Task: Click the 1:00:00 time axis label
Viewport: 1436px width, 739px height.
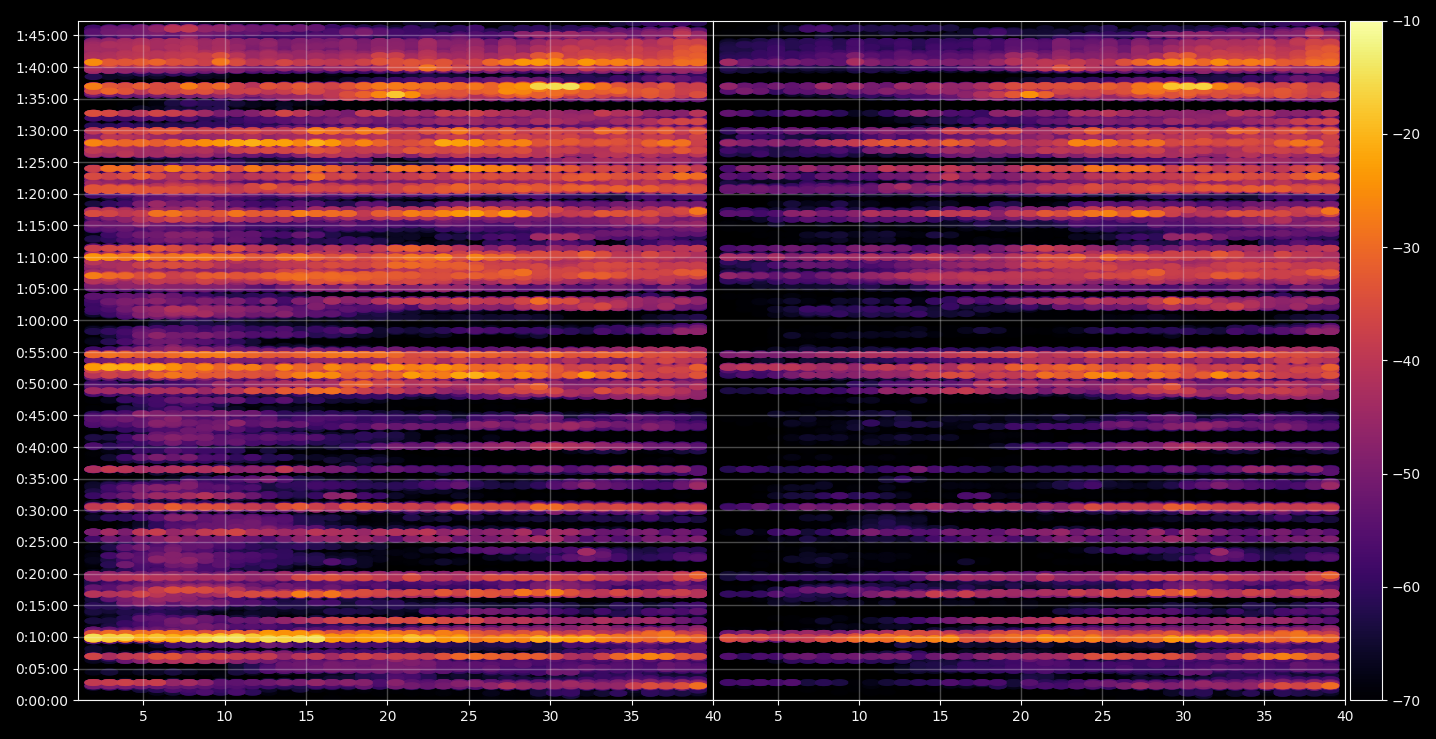Action: [x=43, y=320]
